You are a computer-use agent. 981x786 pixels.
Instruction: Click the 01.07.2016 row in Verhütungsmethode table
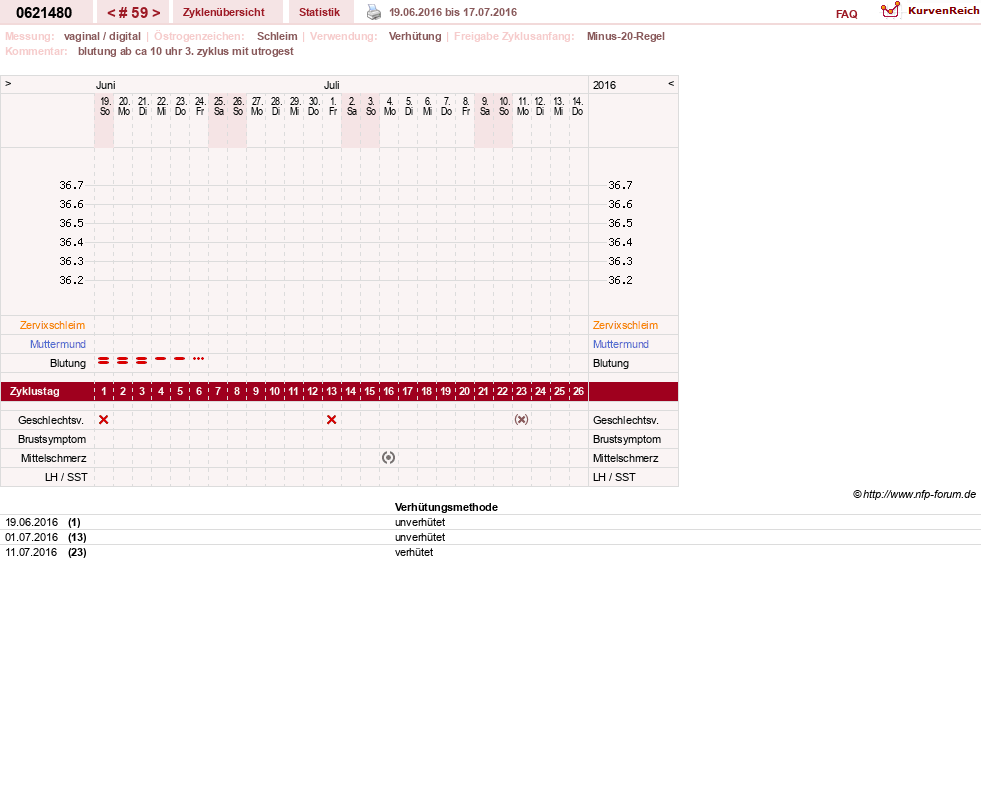click(490, 537)
